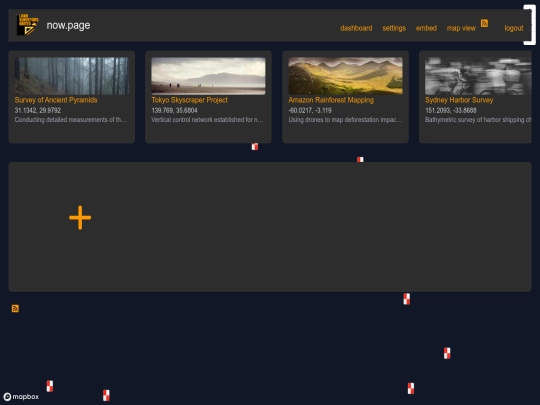This screenshot has width=540, height=405.
Task: Open the Survey of Ancient Pyramids title
Action: [x=56, y=100]
